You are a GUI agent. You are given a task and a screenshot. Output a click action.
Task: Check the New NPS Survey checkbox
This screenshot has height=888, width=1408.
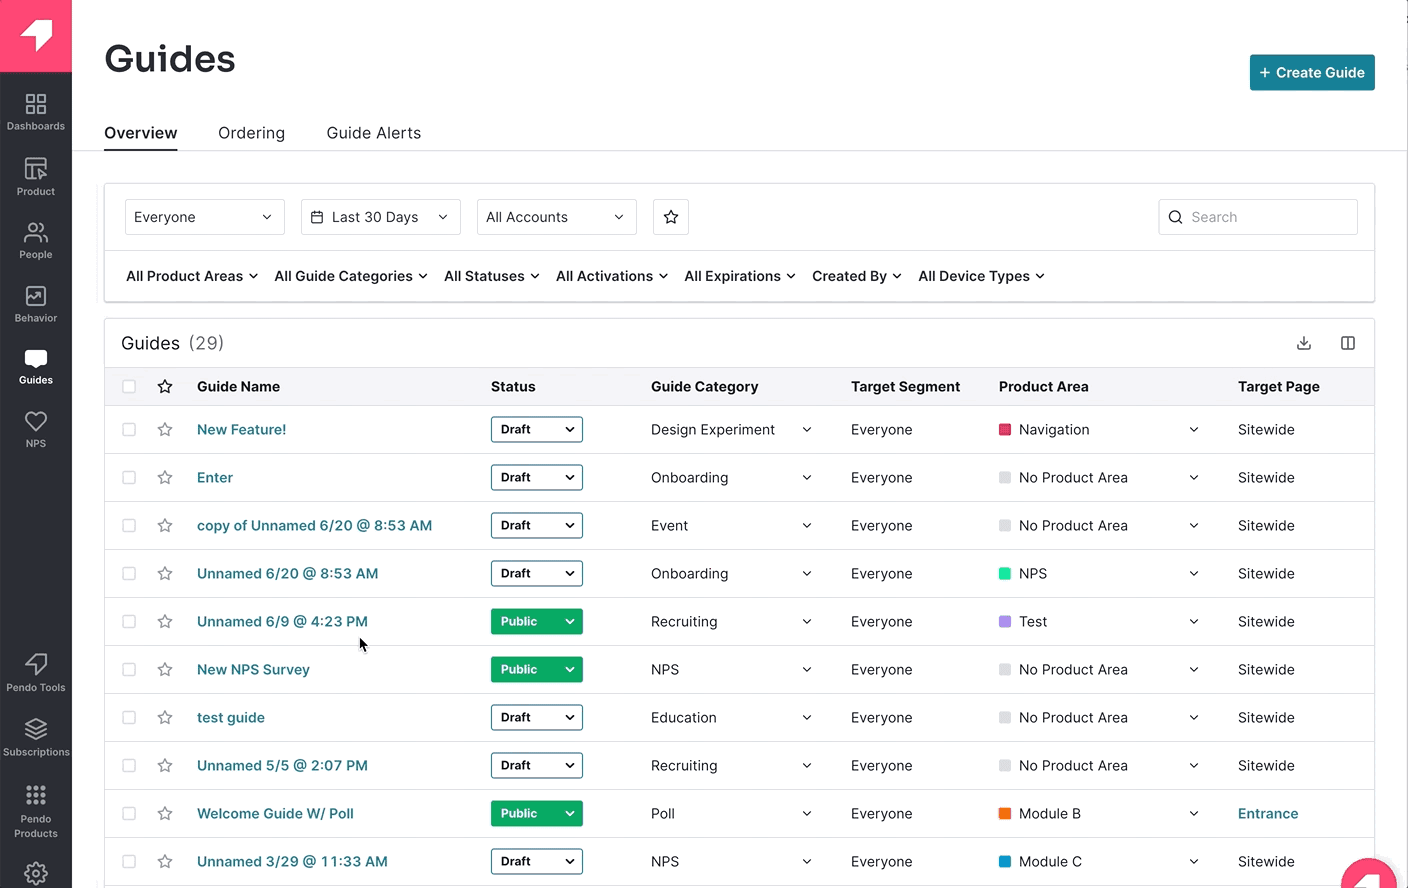tap(129, 670)
